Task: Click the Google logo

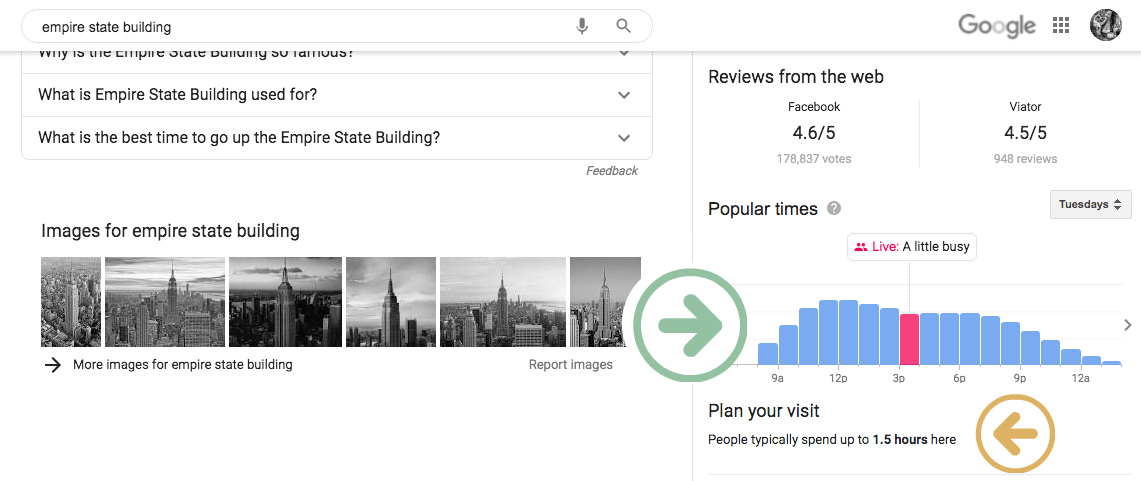Action: [x=996, y=26]
